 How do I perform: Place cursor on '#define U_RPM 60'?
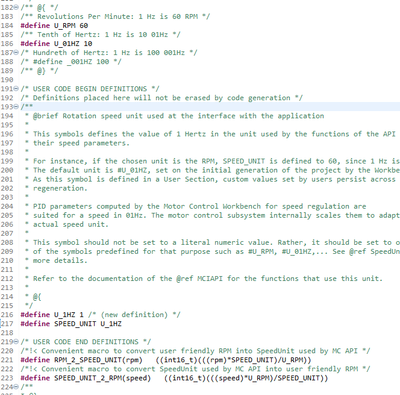point(54,25)
